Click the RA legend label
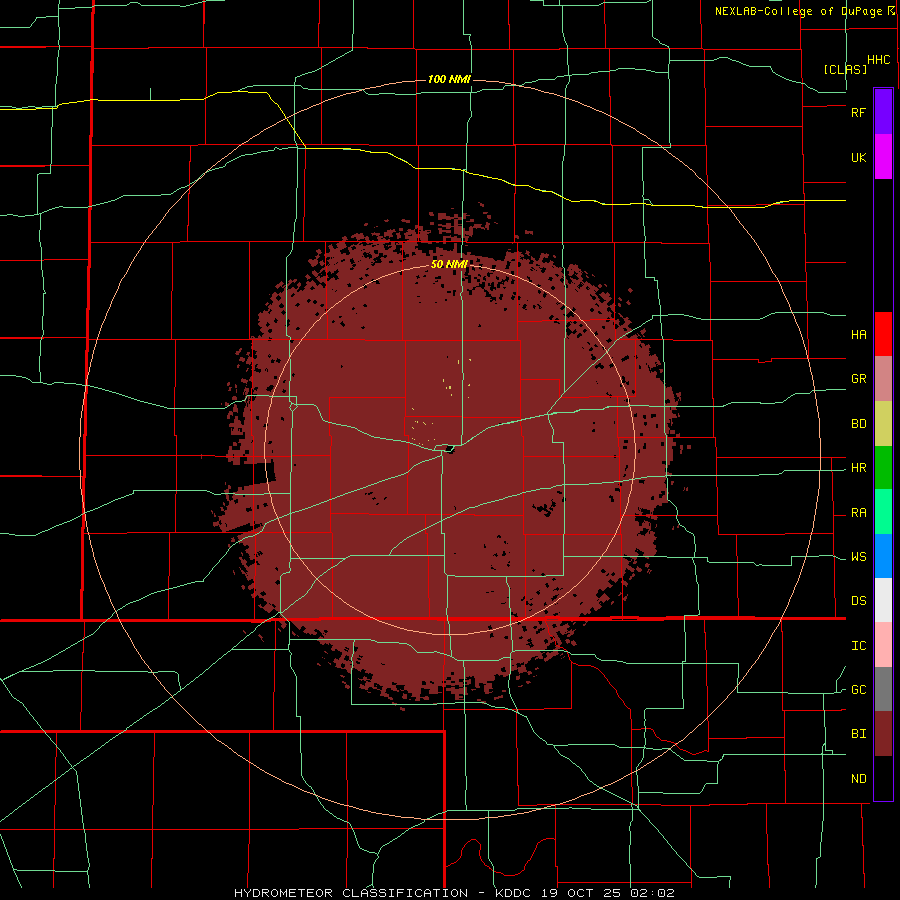Image resolution: width=900 pixels, height=900 pixels. [x=859, y=513]
